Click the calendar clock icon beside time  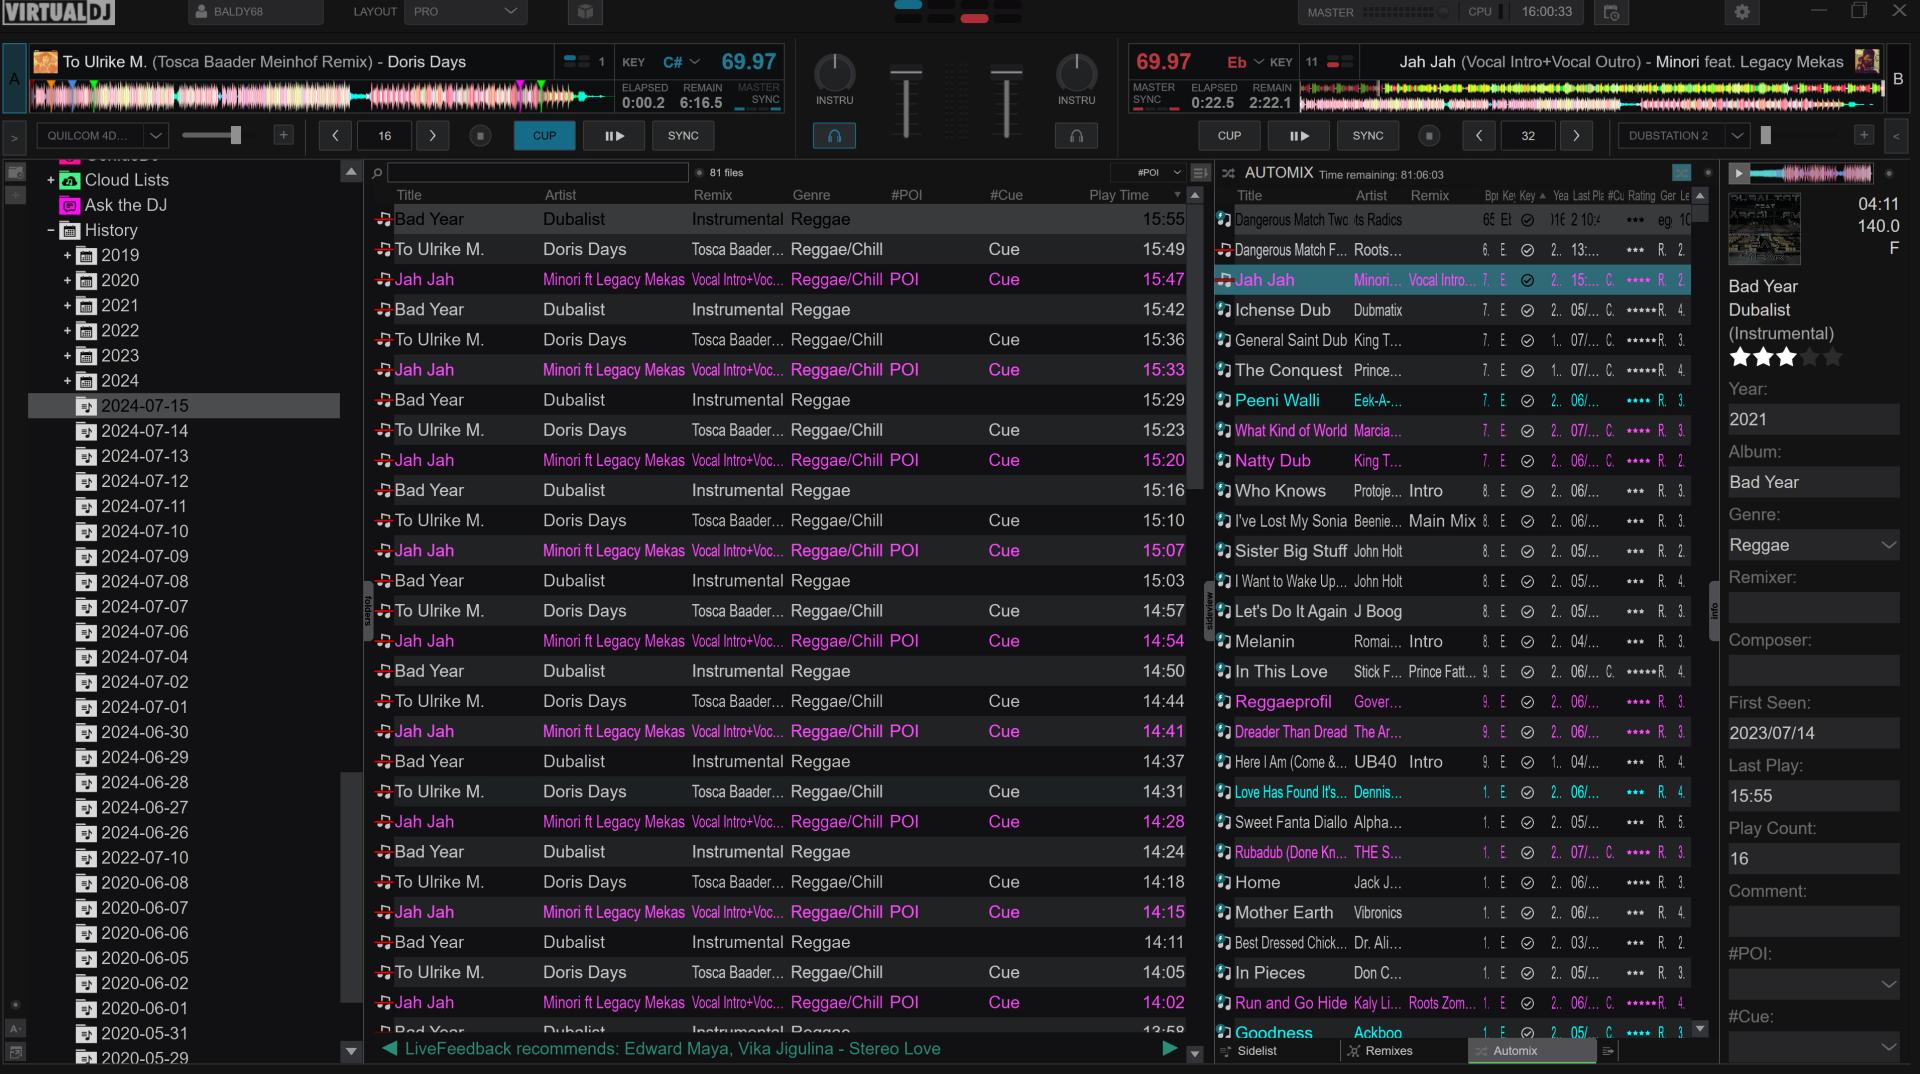click(x=1611, y=12)
